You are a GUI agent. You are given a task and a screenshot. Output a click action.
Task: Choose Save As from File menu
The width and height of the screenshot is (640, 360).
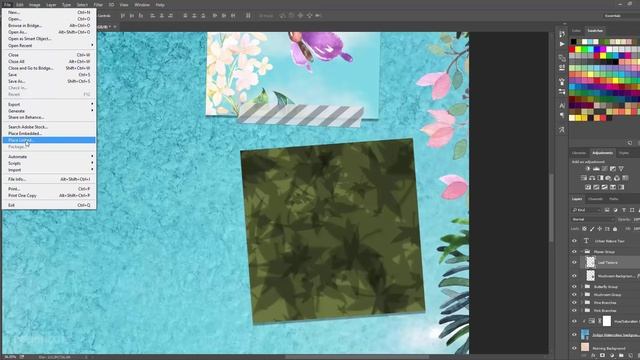point(49,81)
